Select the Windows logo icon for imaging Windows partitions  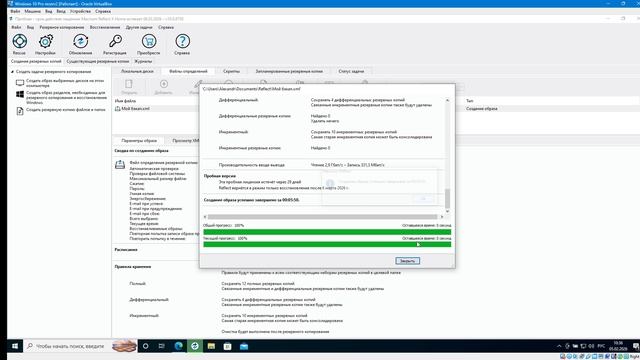coord(20,95)
